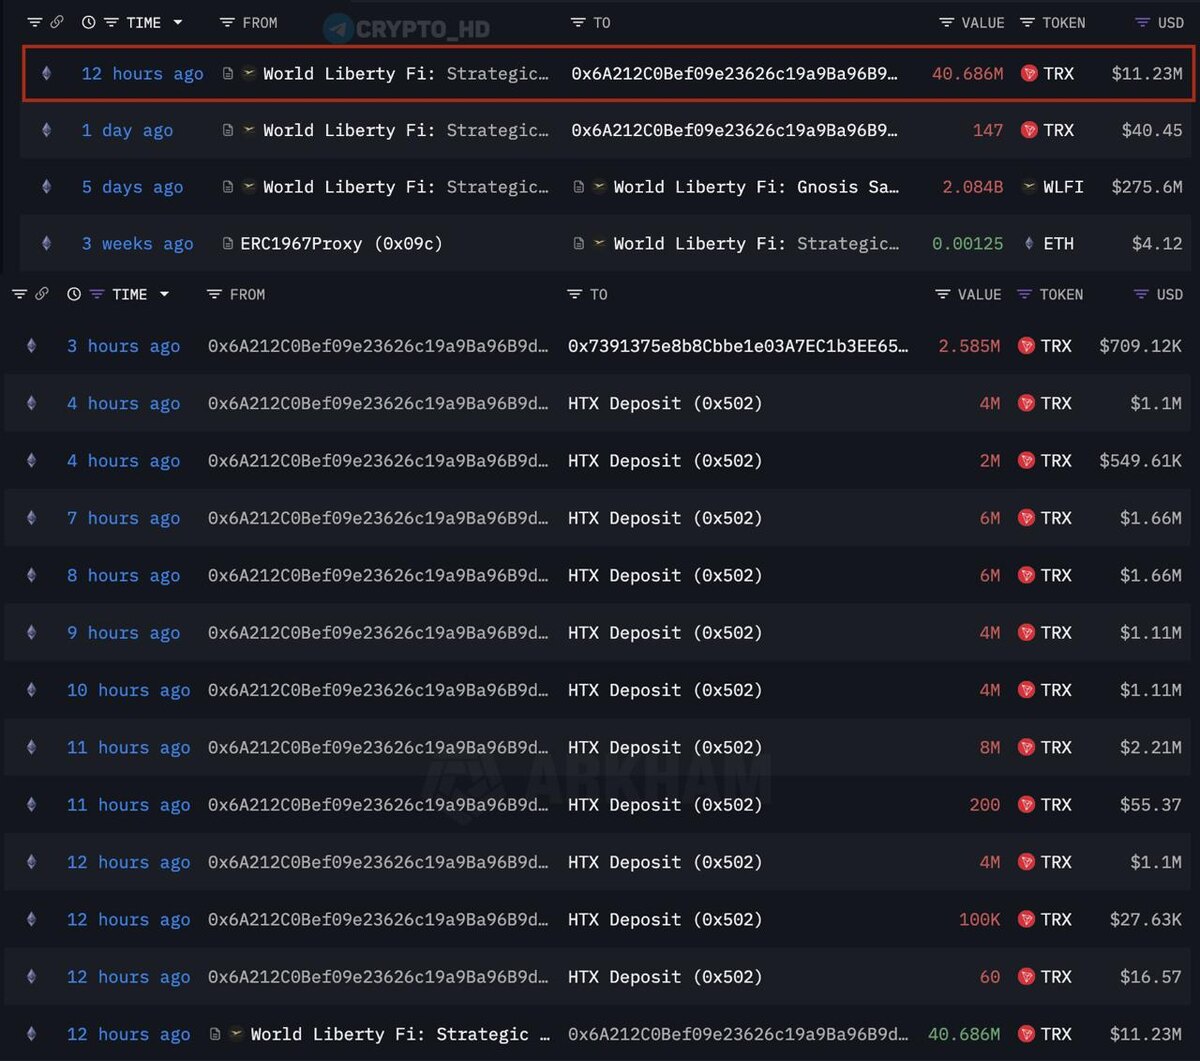Click the TRX icon in the $16.57 row

tap(1026, 977)
